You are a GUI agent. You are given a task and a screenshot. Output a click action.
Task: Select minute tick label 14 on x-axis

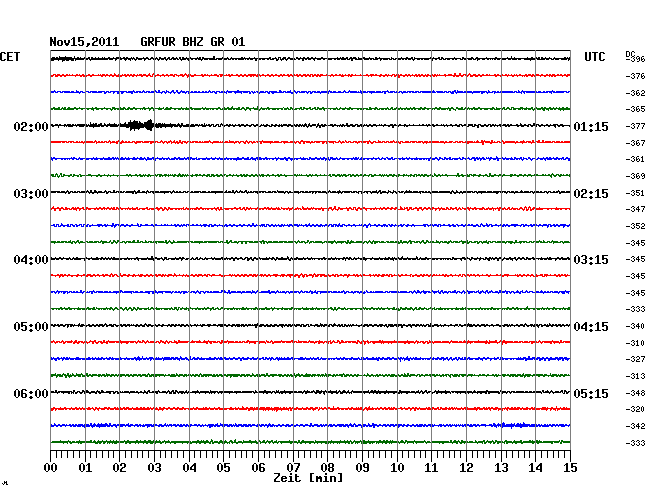click(x=536, y=468)
